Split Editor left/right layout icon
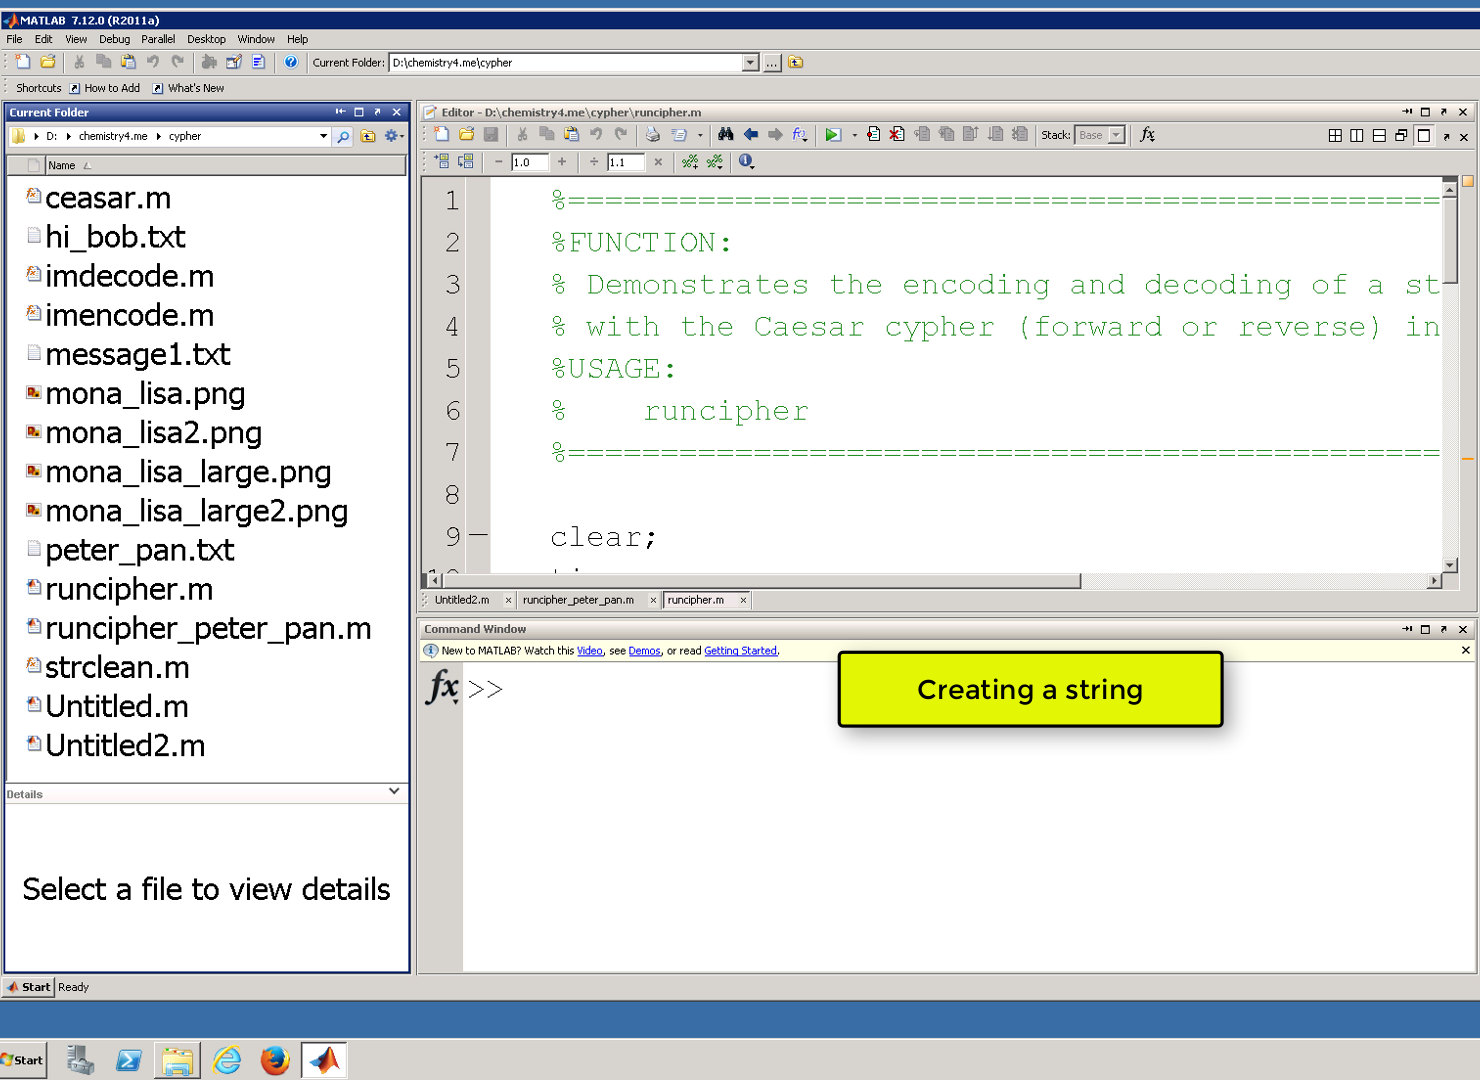This screenshot has width=1480, height=1080. click(x=1357, y=136)
